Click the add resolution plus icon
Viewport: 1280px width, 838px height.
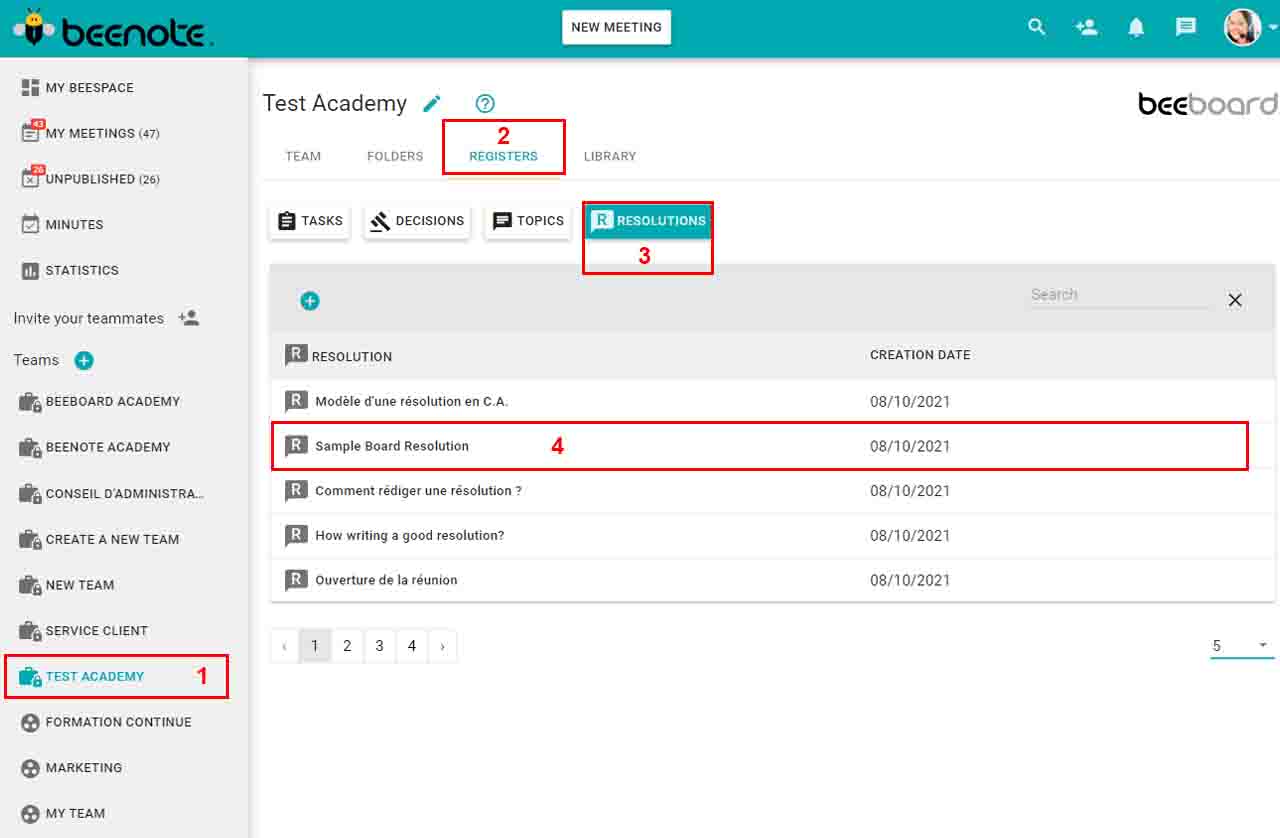(x=310, y=301)
